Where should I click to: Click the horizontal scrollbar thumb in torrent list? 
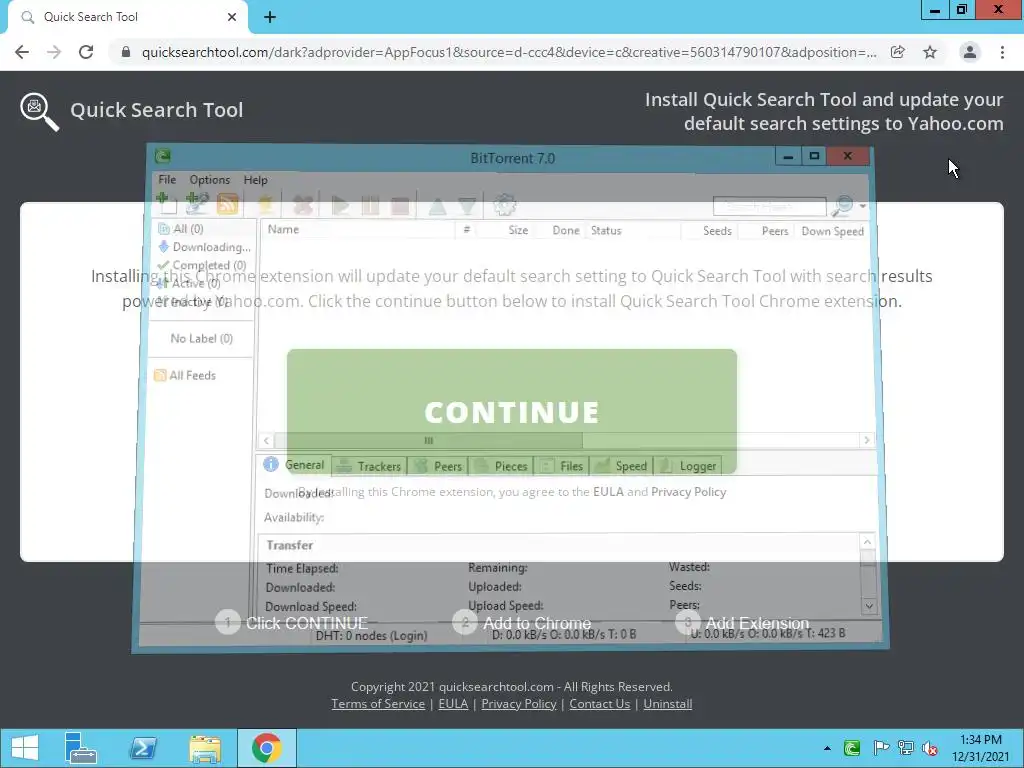pyautogui.click(x=428, y=440)
